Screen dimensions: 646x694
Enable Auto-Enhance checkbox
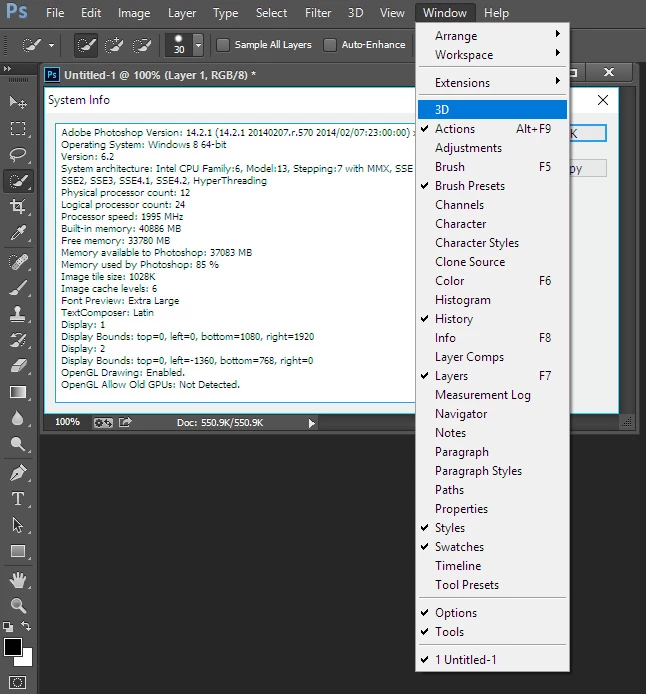(x=330, y=45)
